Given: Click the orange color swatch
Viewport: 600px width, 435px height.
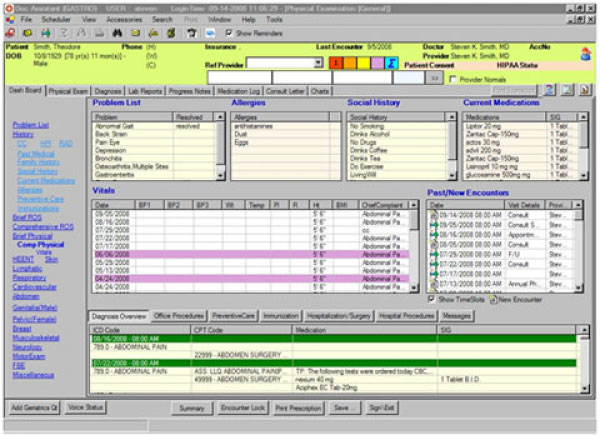Looking at the screenshot, I should [350, 63].
